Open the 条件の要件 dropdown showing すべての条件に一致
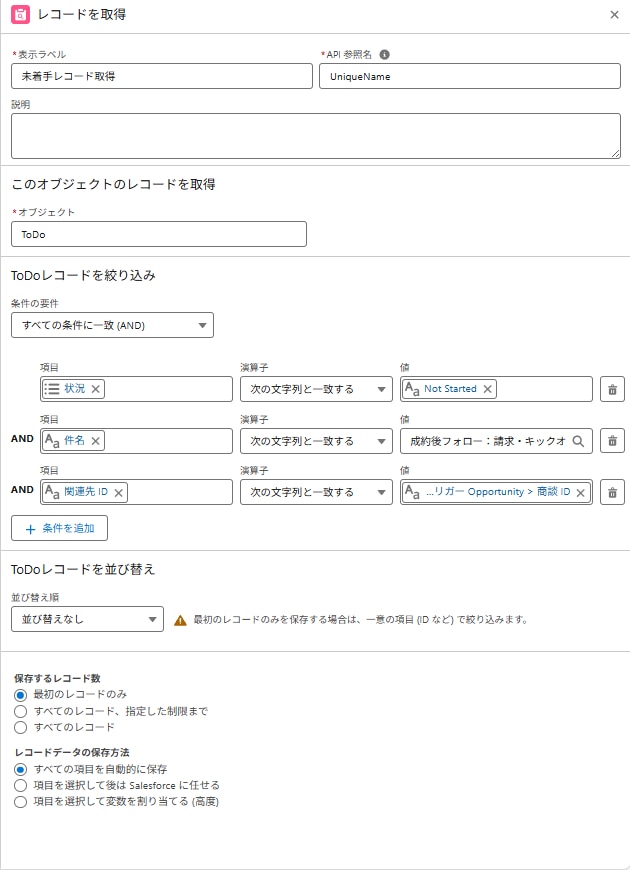 (x=110, y=325)
